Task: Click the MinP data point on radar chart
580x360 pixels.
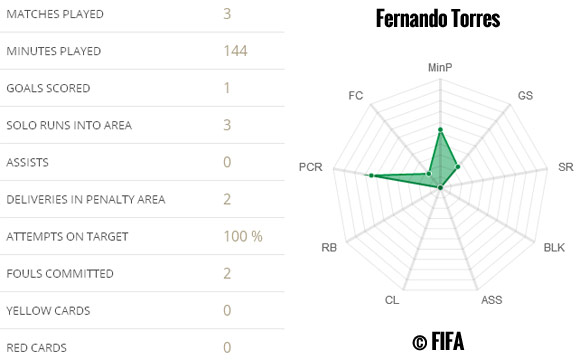Action: (x=440, y=129)
